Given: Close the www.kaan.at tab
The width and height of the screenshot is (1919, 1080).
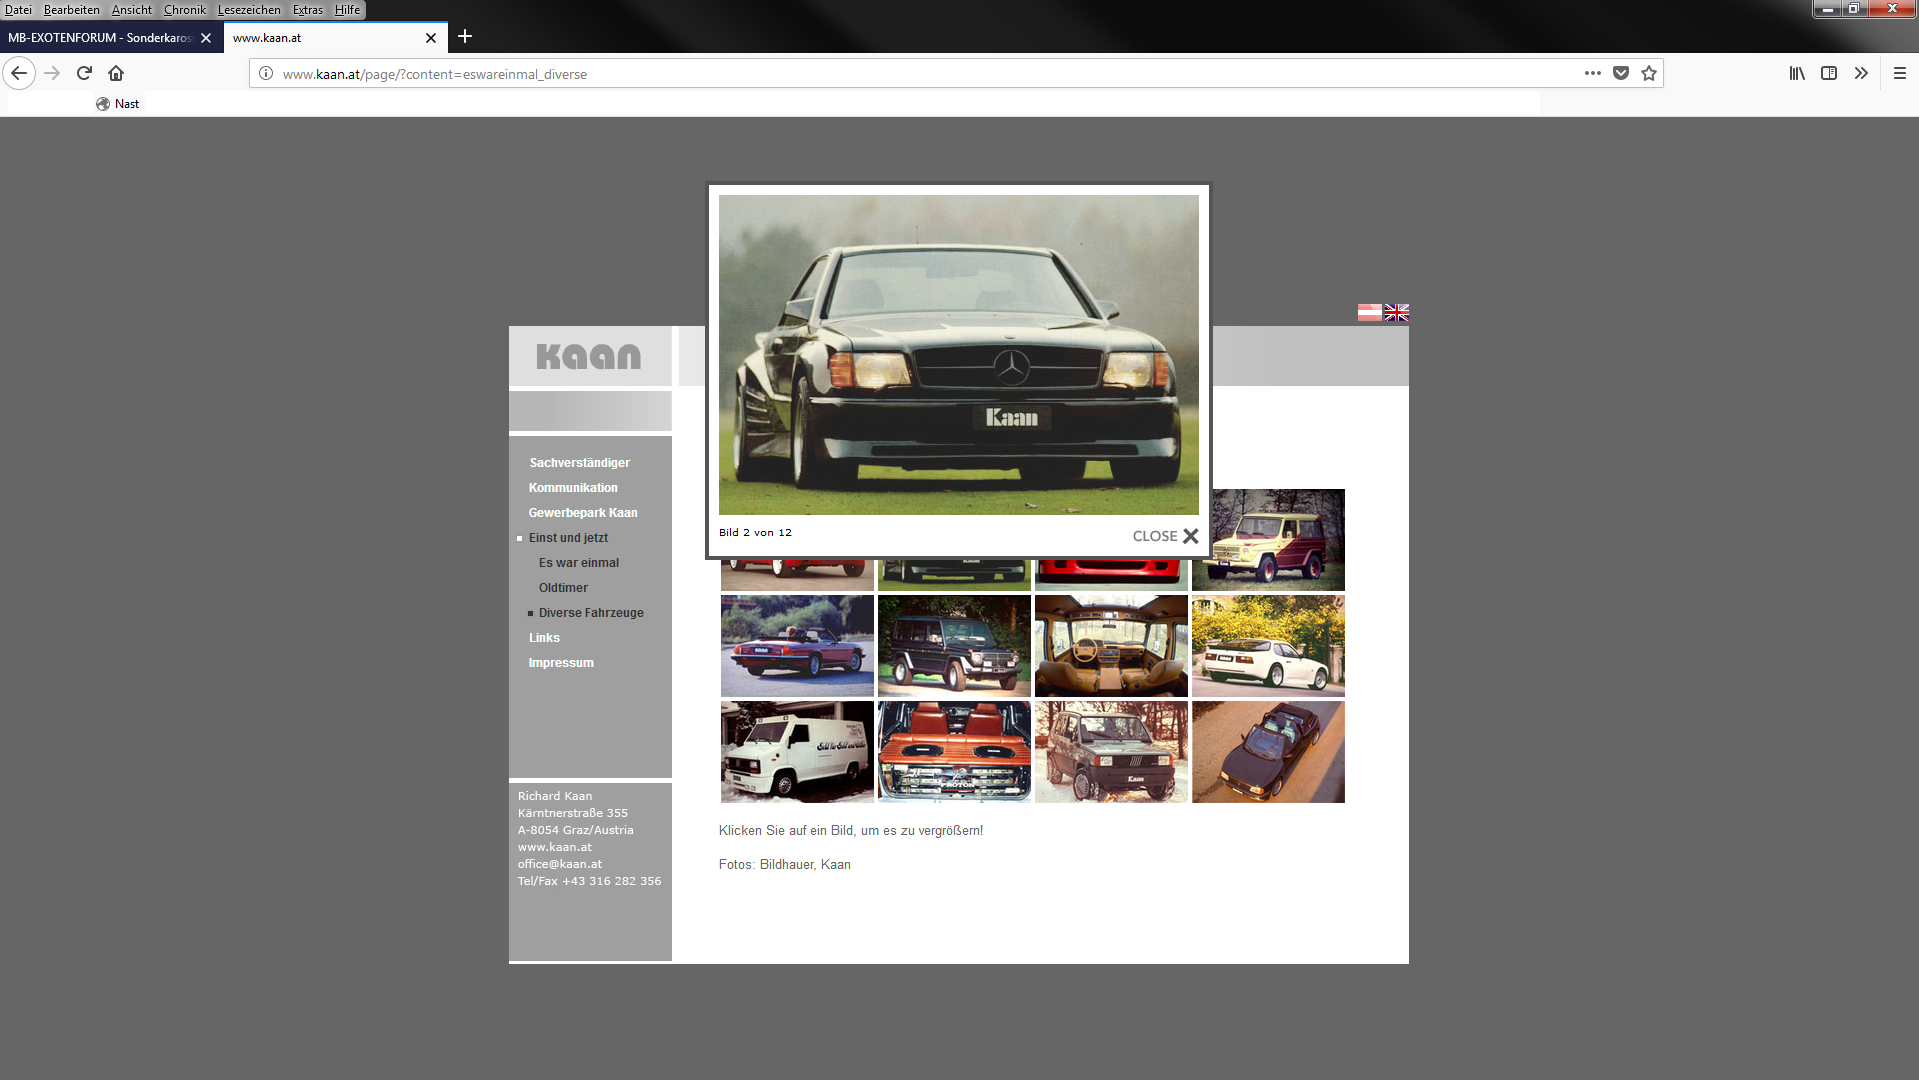Looking at the screenshot, I should [431, 38].
